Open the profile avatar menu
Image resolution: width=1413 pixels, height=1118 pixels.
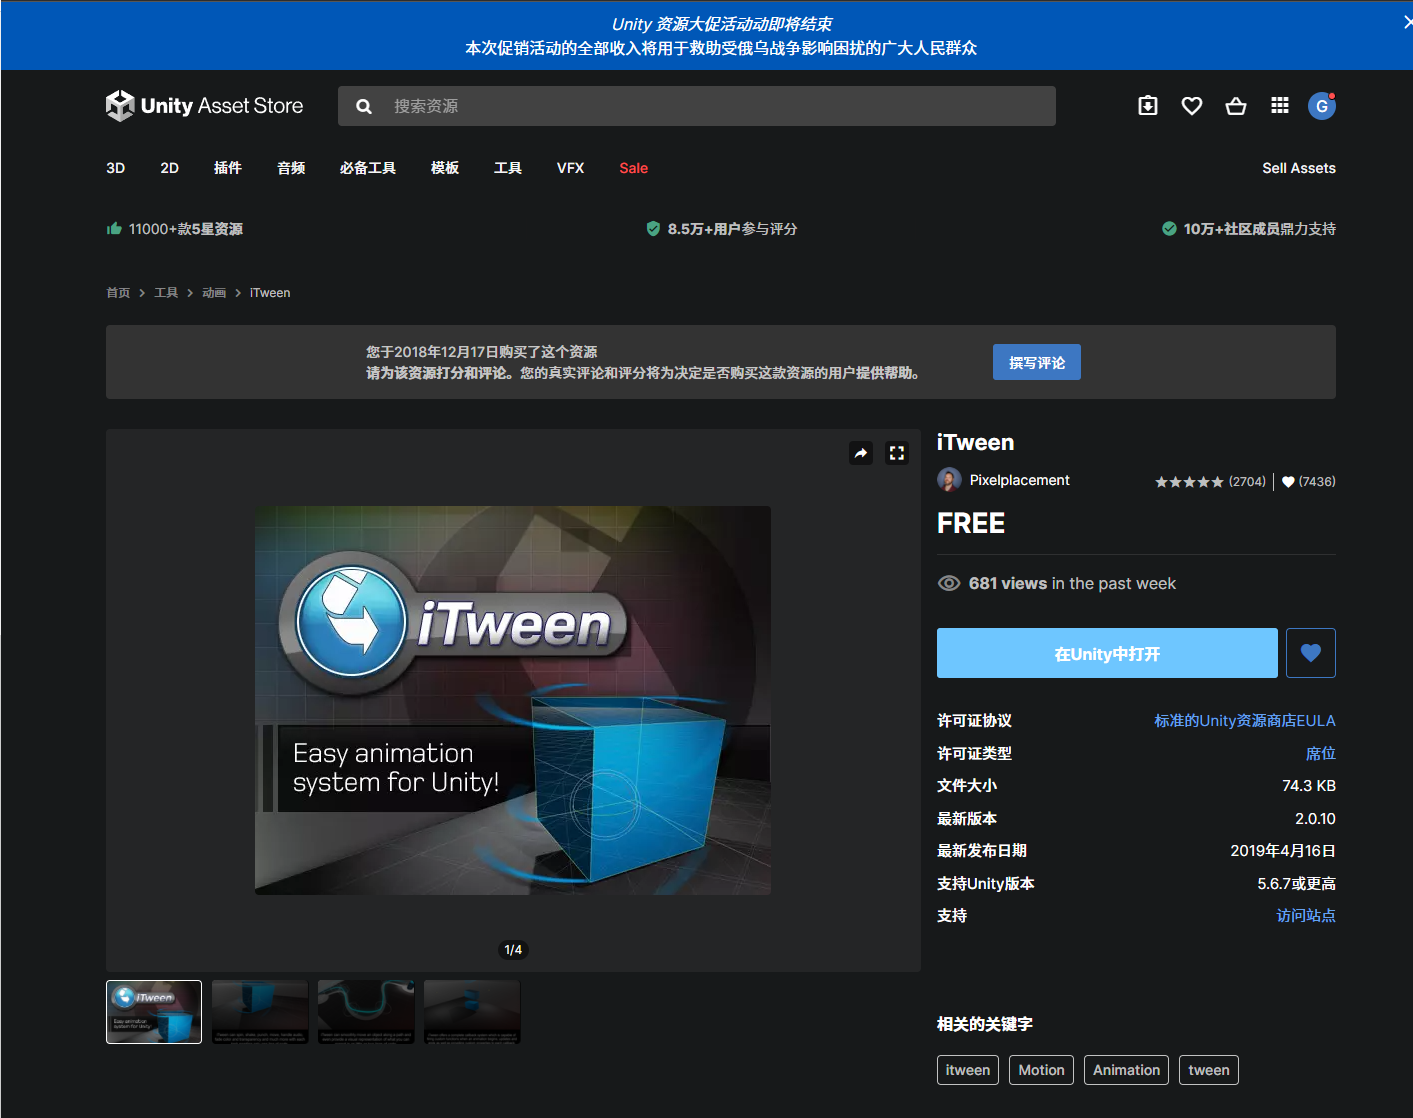[x=1322, y=105]
